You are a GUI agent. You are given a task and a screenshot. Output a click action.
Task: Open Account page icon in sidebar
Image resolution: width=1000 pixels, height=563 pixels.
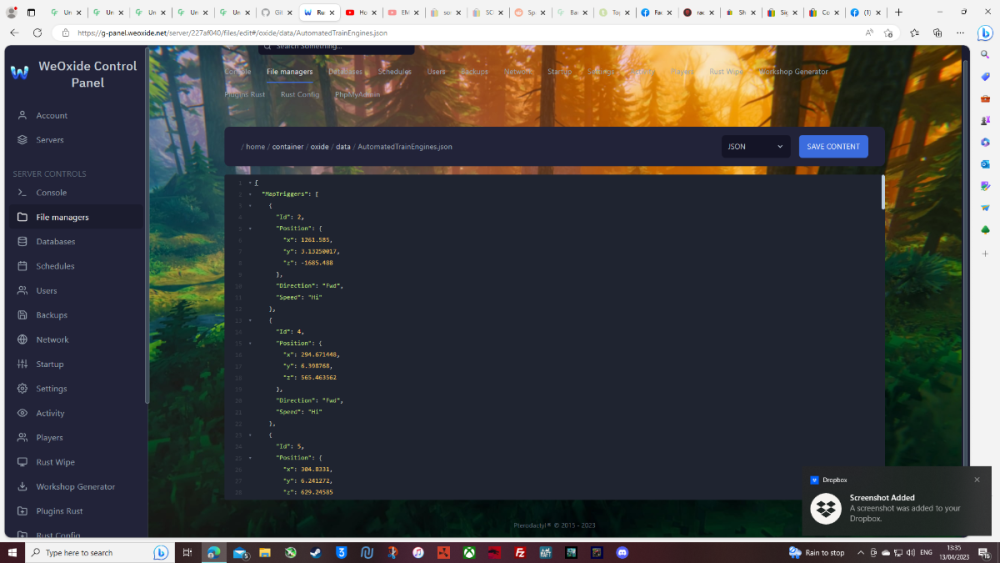22,115
